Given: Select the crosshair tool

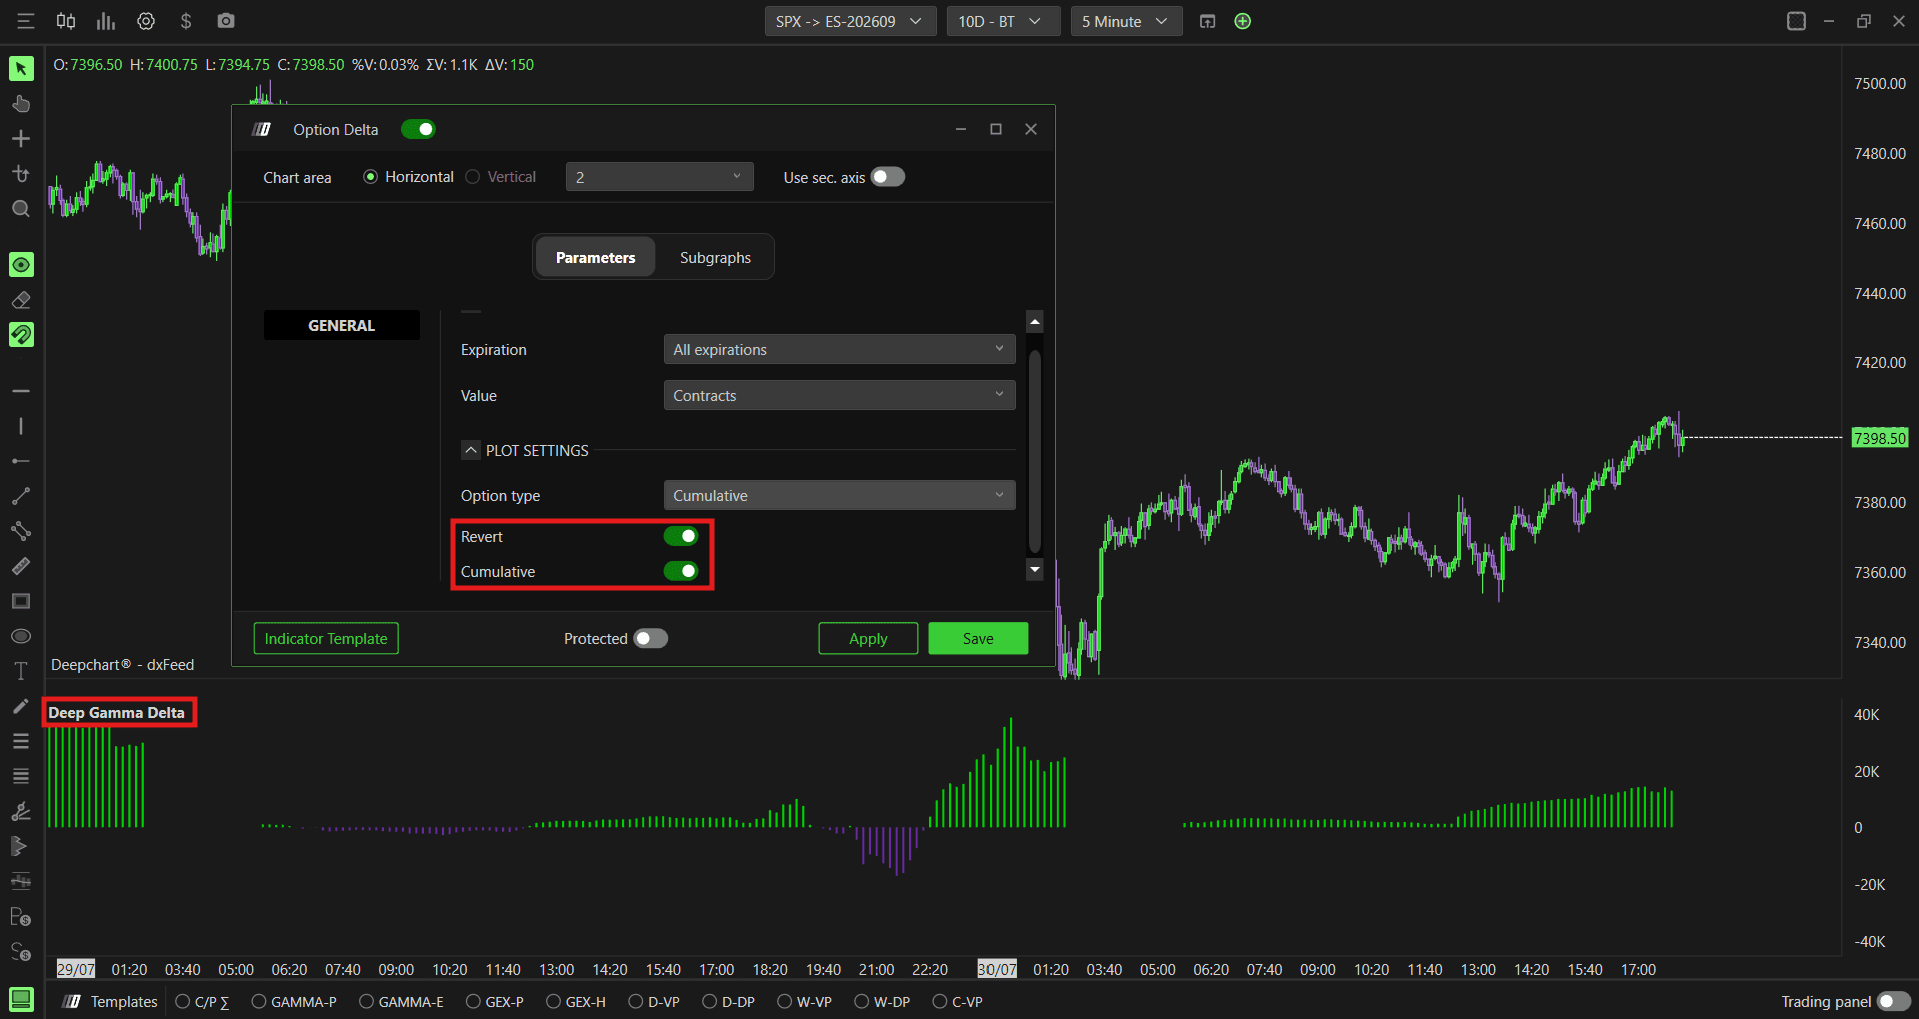Looking at the screenshot, I should point(21,138).
